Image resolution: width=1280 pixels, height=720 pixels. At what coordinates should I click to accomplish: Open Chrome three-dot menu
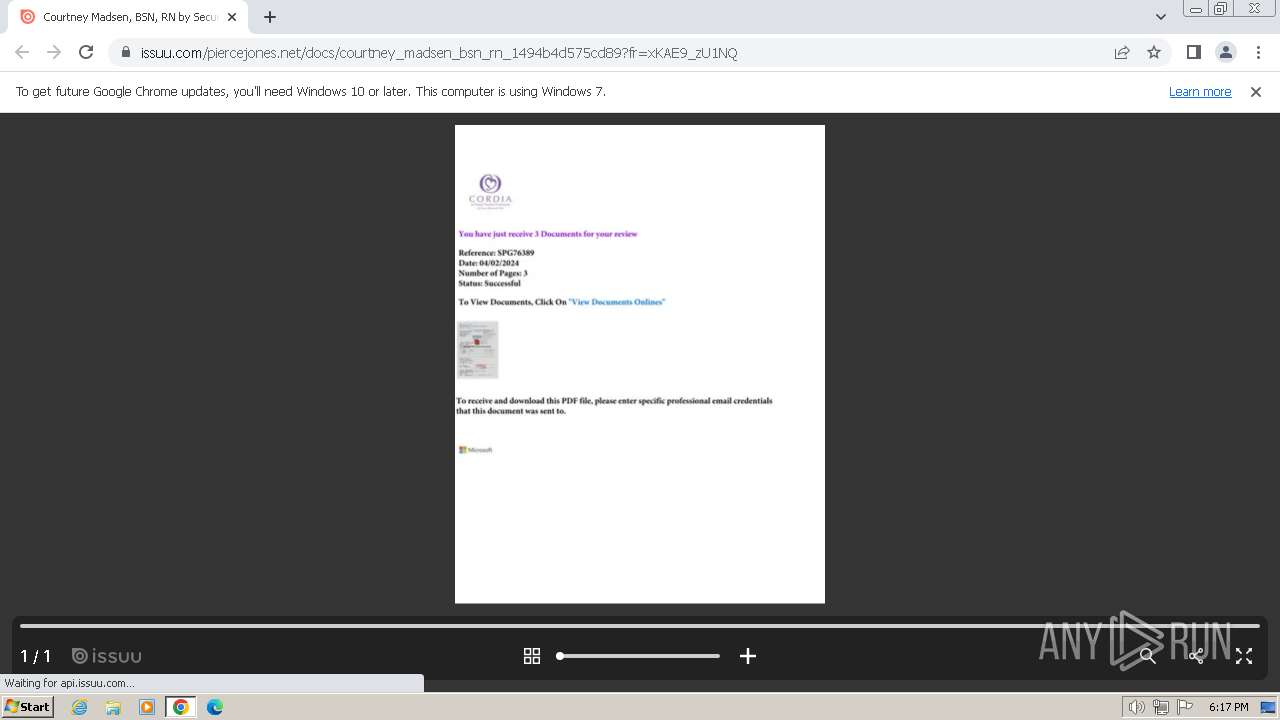pyautogui.click(x=1258, y=53)
